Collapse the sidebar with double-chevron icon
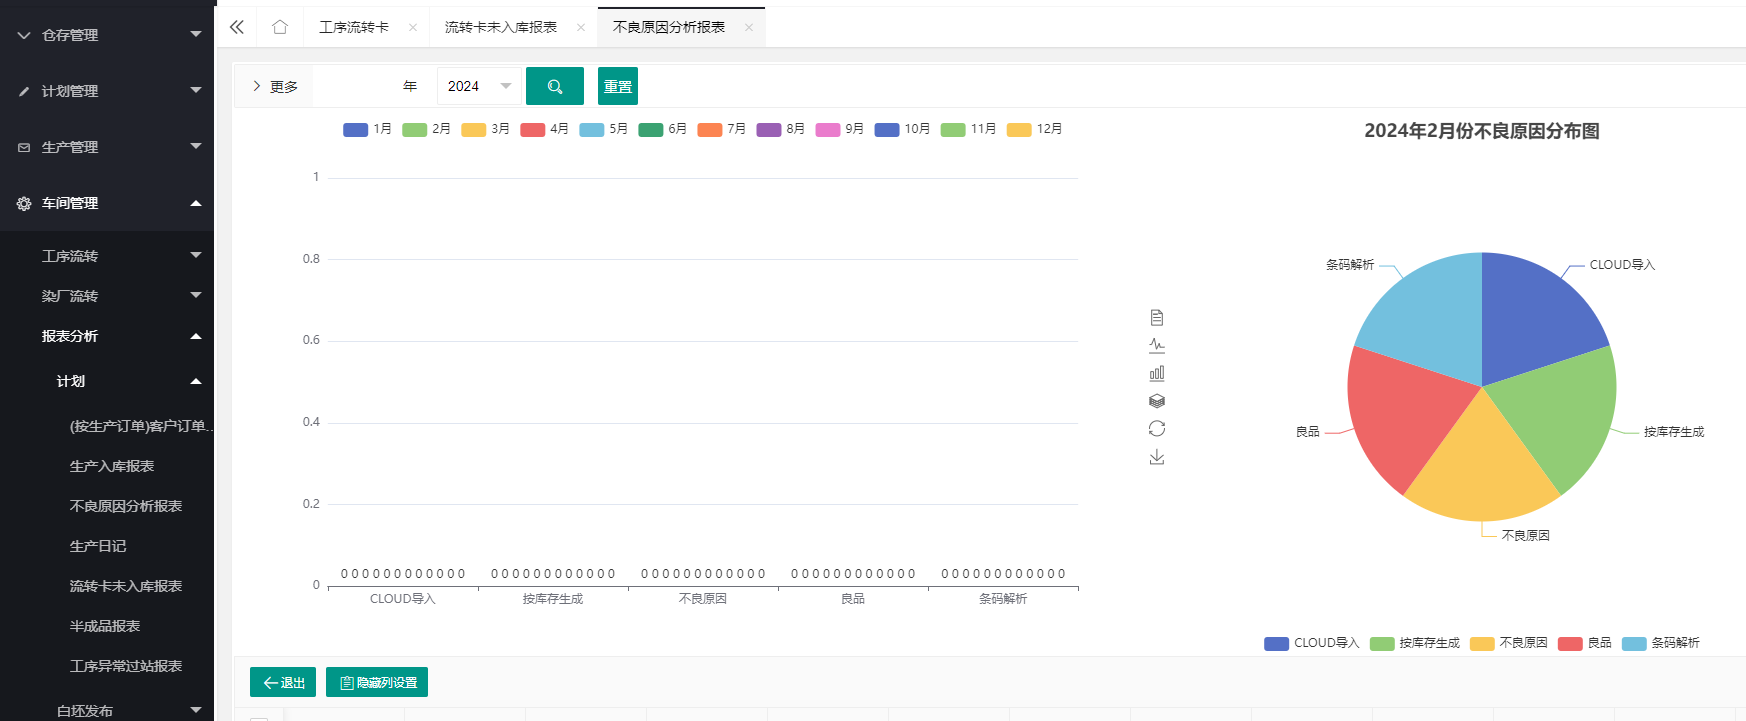The width and height of the screenshot is (1746, 721). 237,27
